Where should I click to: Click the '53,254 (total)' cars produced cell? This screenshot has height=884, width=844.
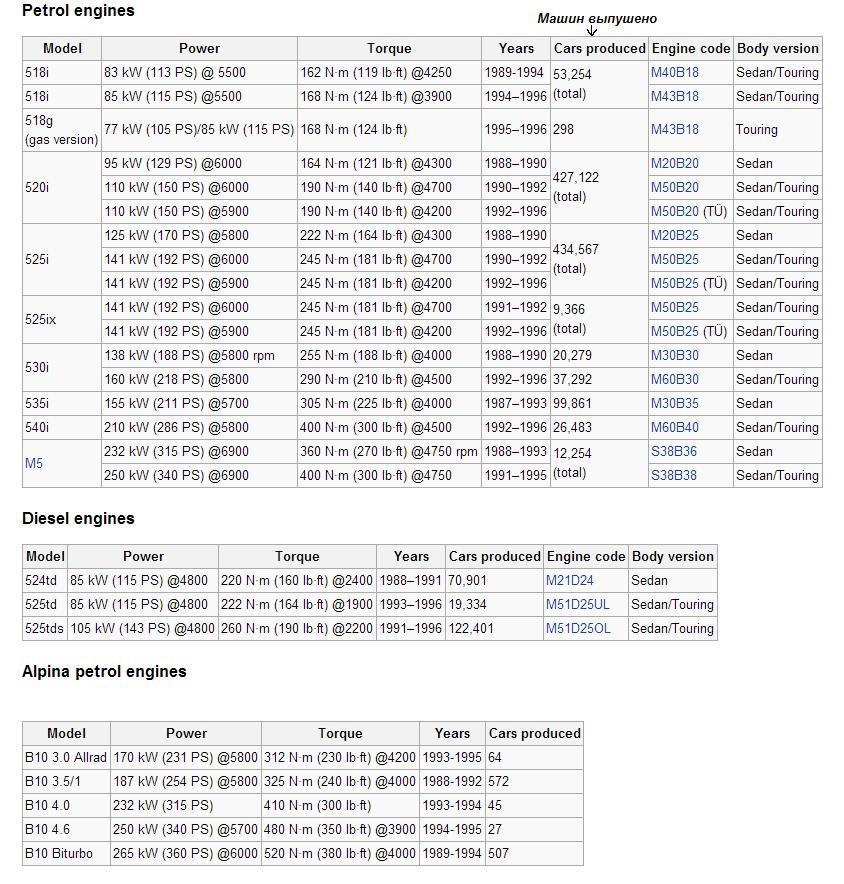(x=599, y=85)
